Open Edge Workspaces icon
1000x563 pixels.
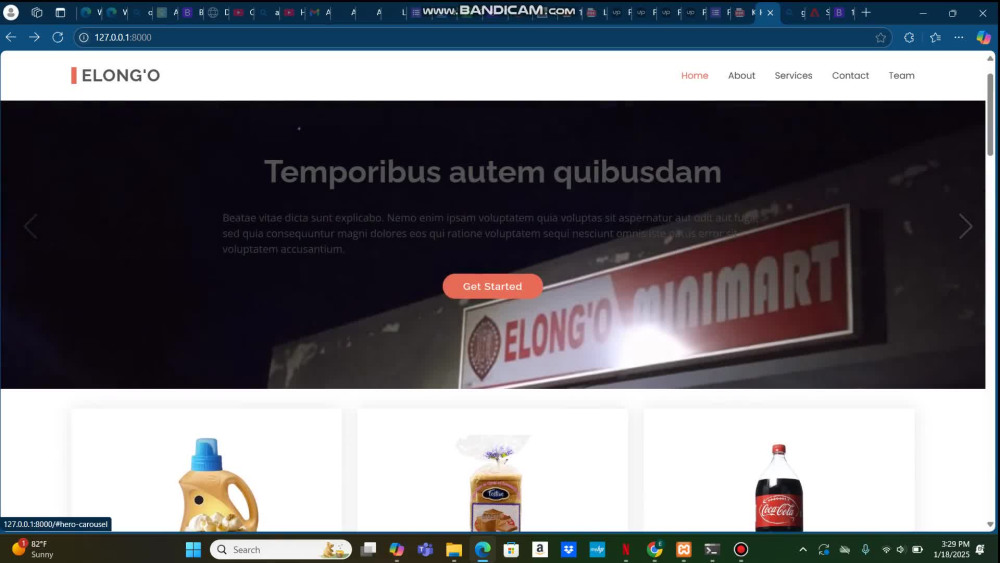(x=36, y=12)
